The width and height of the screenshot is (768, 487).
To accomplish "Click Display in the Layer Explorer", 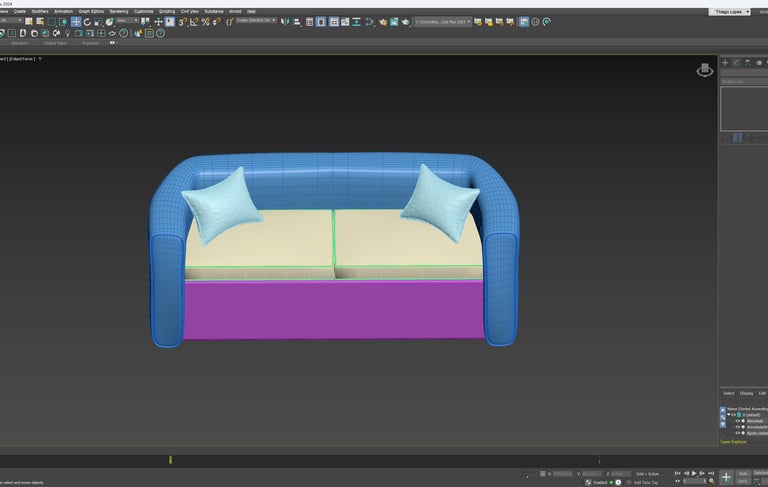I will [746, 393].
